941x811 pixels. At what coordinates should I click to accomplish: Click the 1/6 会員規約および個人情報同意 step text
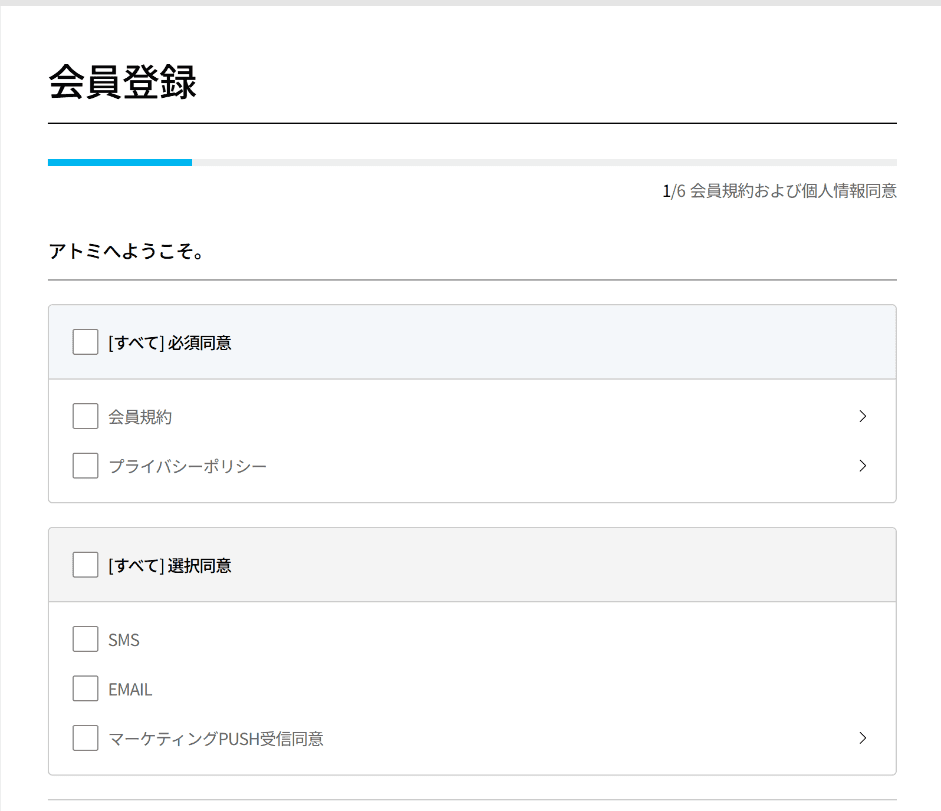tap(780, 191)
